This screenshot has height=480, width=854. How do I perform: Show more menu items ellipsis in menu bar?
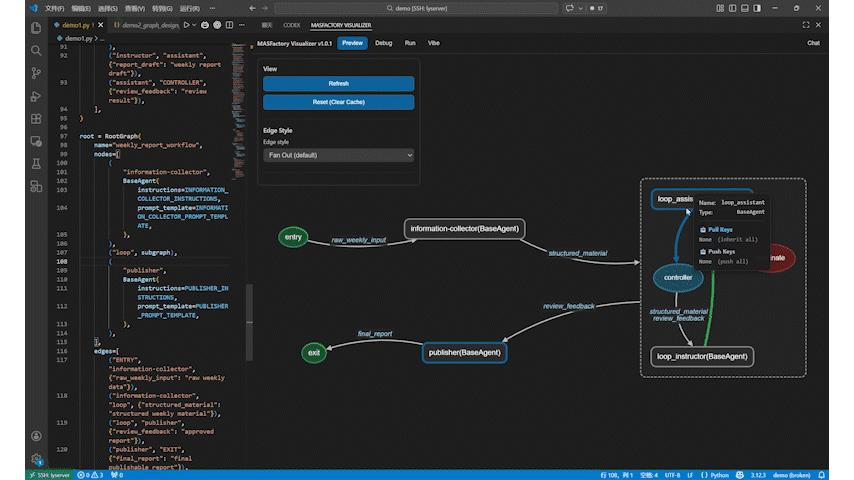pyautogui.click(x=212, y=8)
